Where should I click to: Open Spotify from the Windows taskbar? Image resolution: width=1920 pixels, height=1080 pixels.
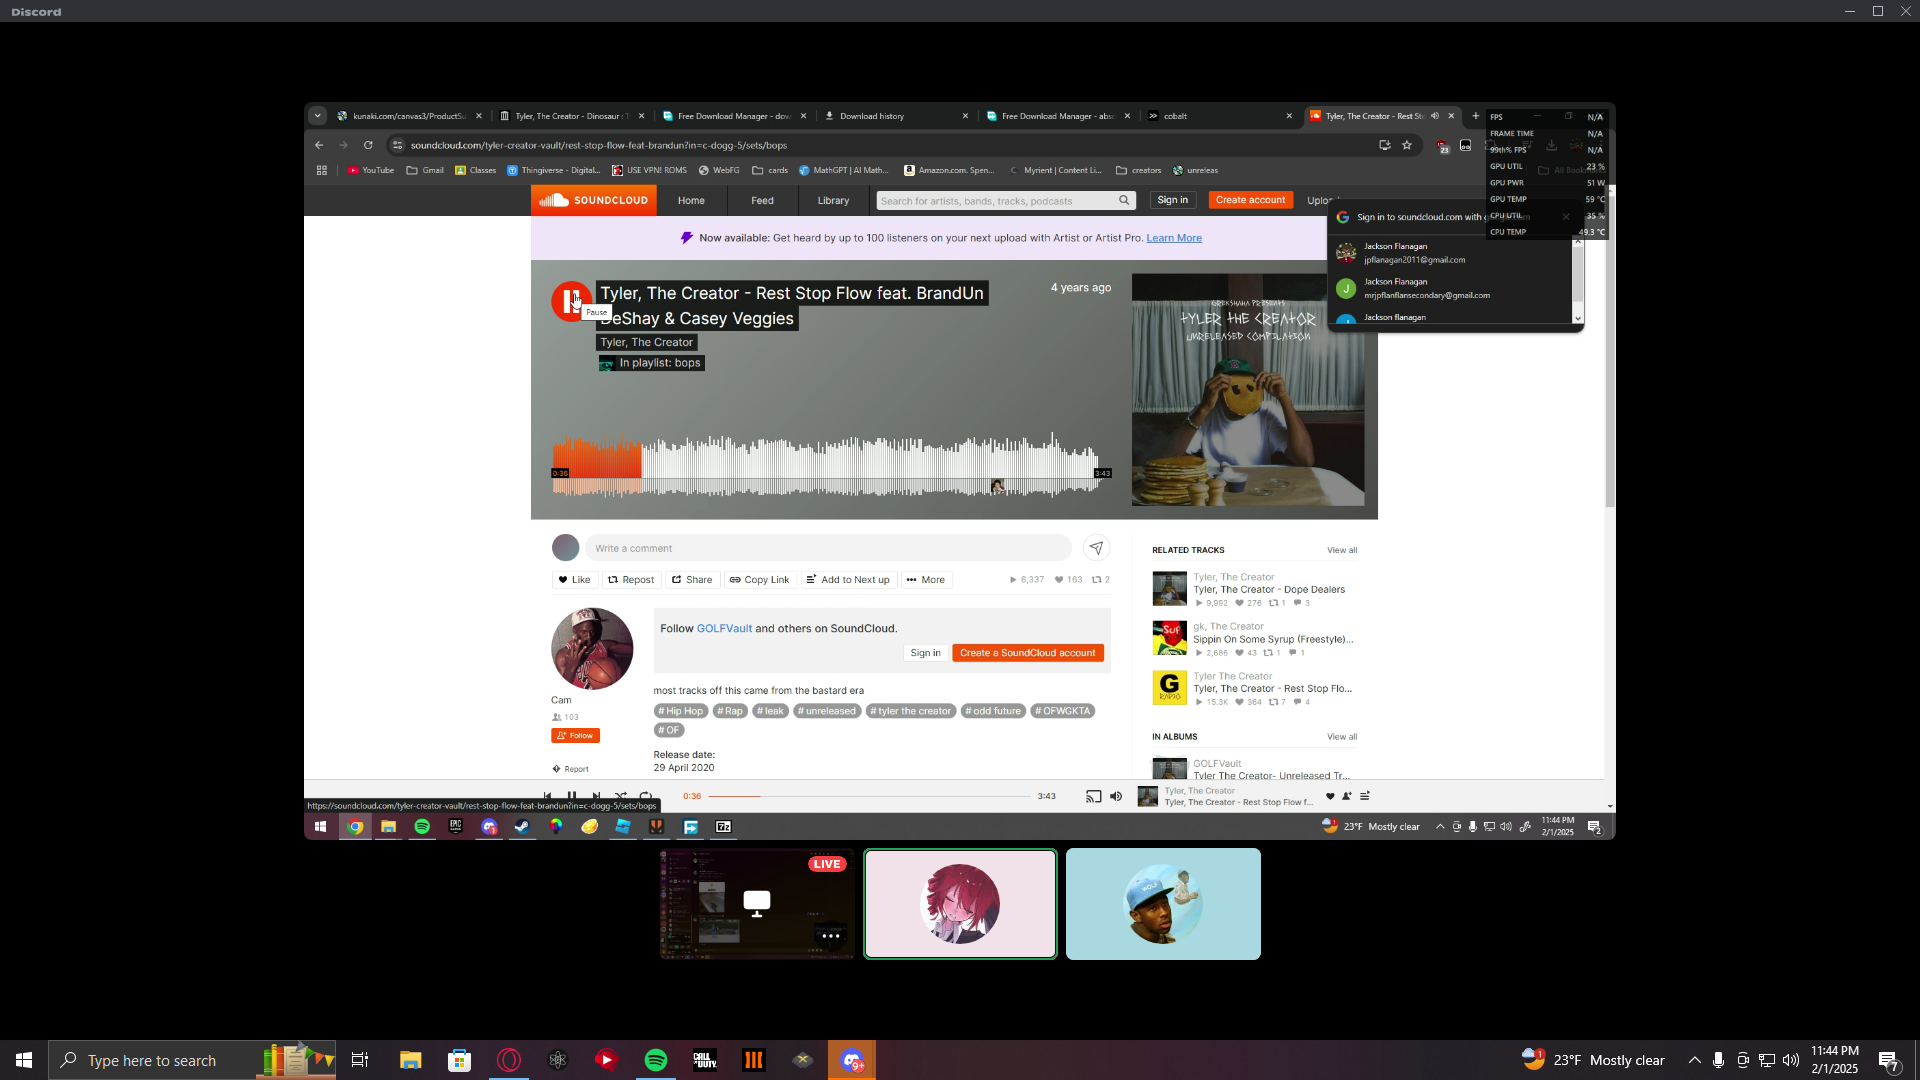[656, 1060]
